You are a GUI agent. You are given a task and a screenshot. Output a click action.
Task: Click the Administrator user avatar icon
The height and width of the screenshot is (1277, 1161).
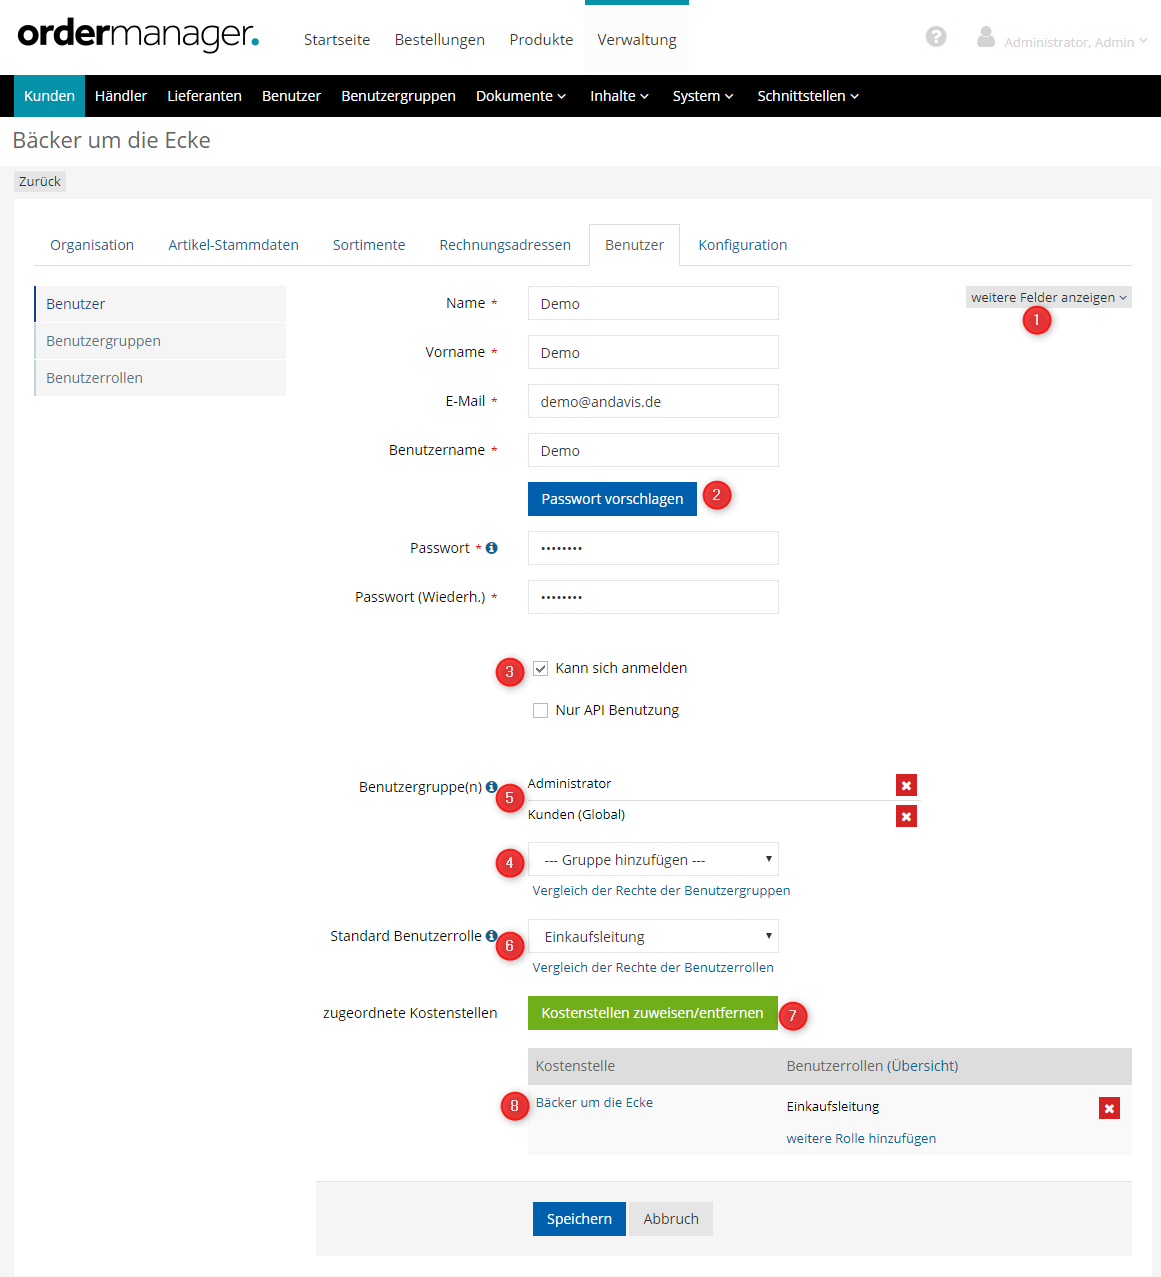point(986,38)
